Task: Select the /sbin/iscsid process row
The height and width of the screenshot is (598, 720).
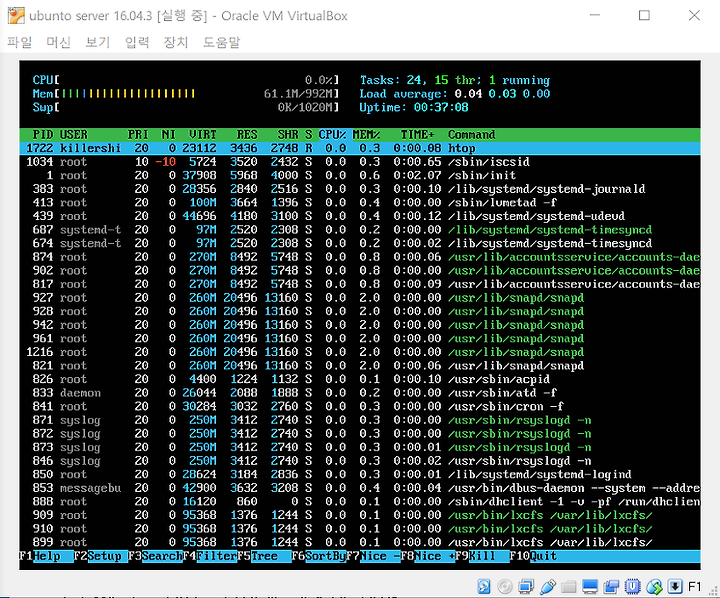Action: click(x=360, y=162)
